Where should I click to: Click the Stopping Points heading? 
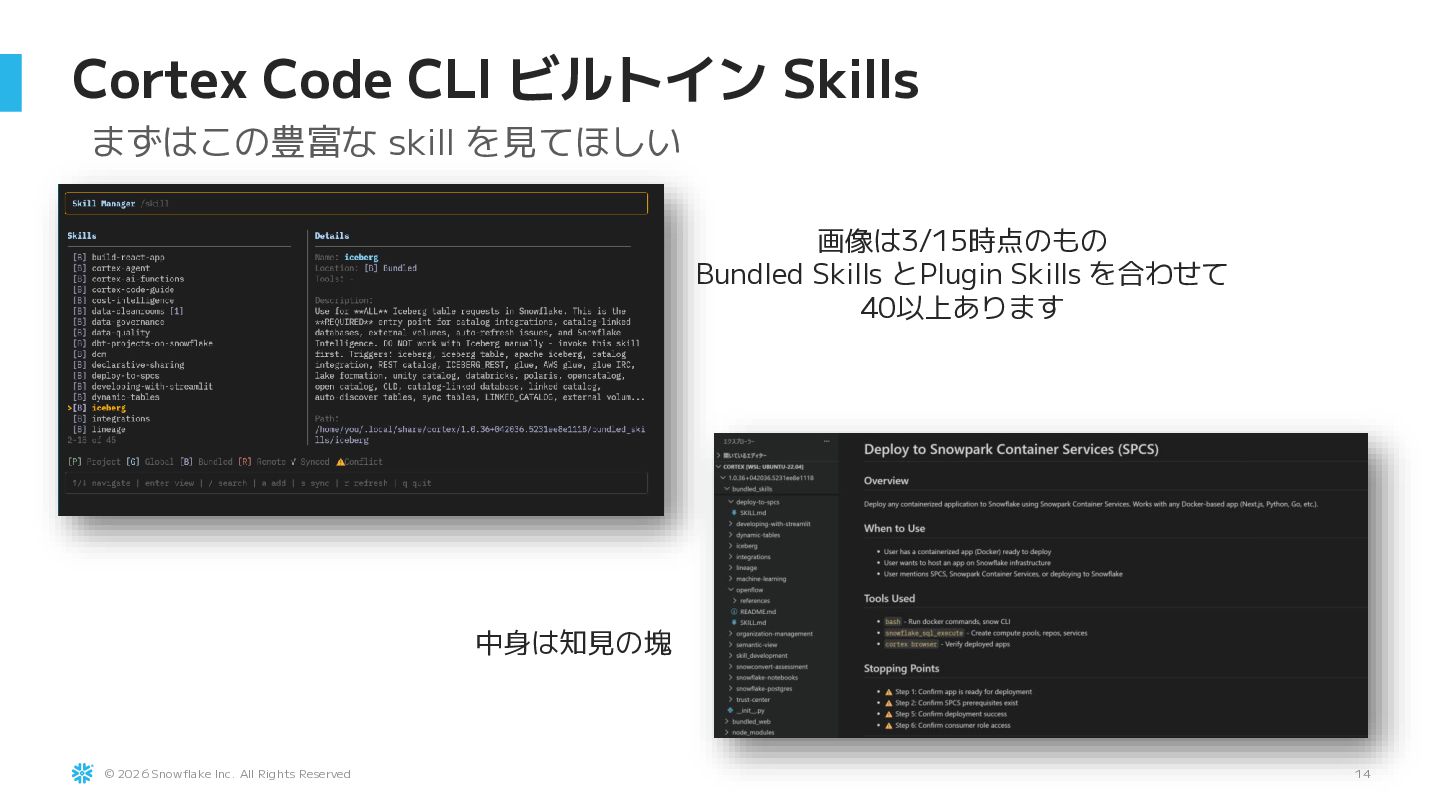tap(901, 668)
